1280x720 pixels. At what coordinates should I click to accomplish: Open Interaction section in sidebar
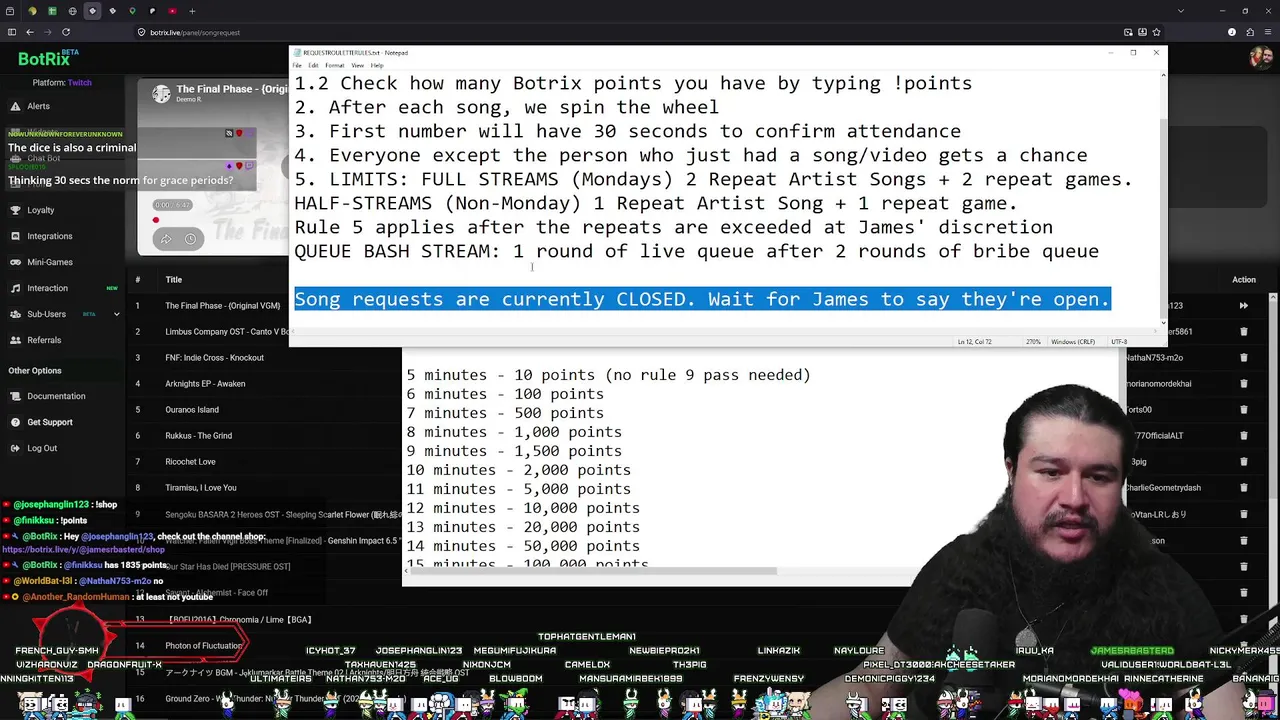(x=47, y=288)
